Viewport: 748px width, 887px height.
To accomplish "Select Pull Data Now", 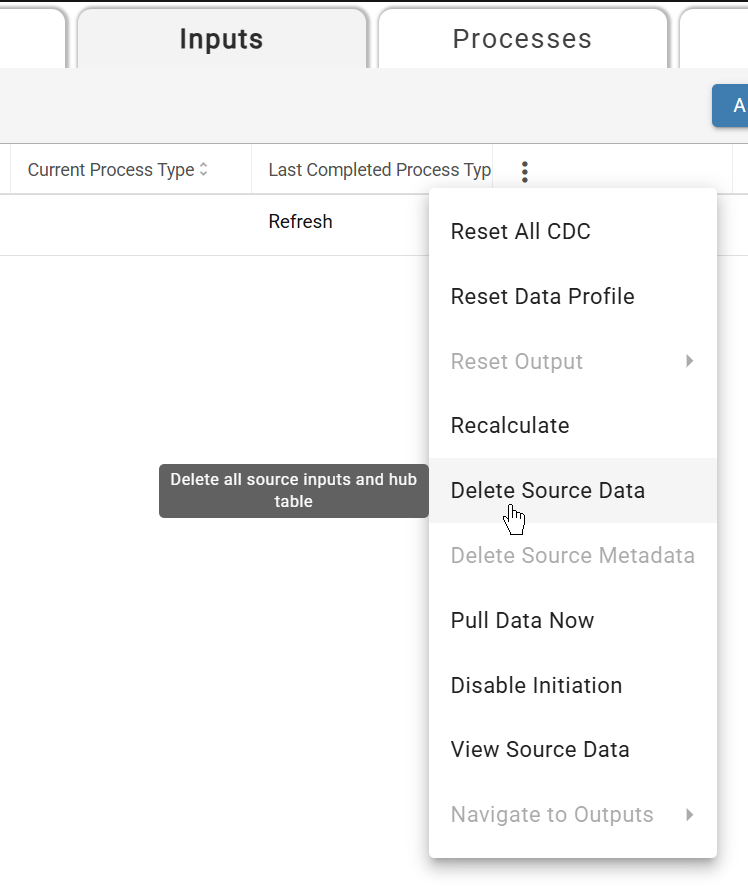I will 522,620.
